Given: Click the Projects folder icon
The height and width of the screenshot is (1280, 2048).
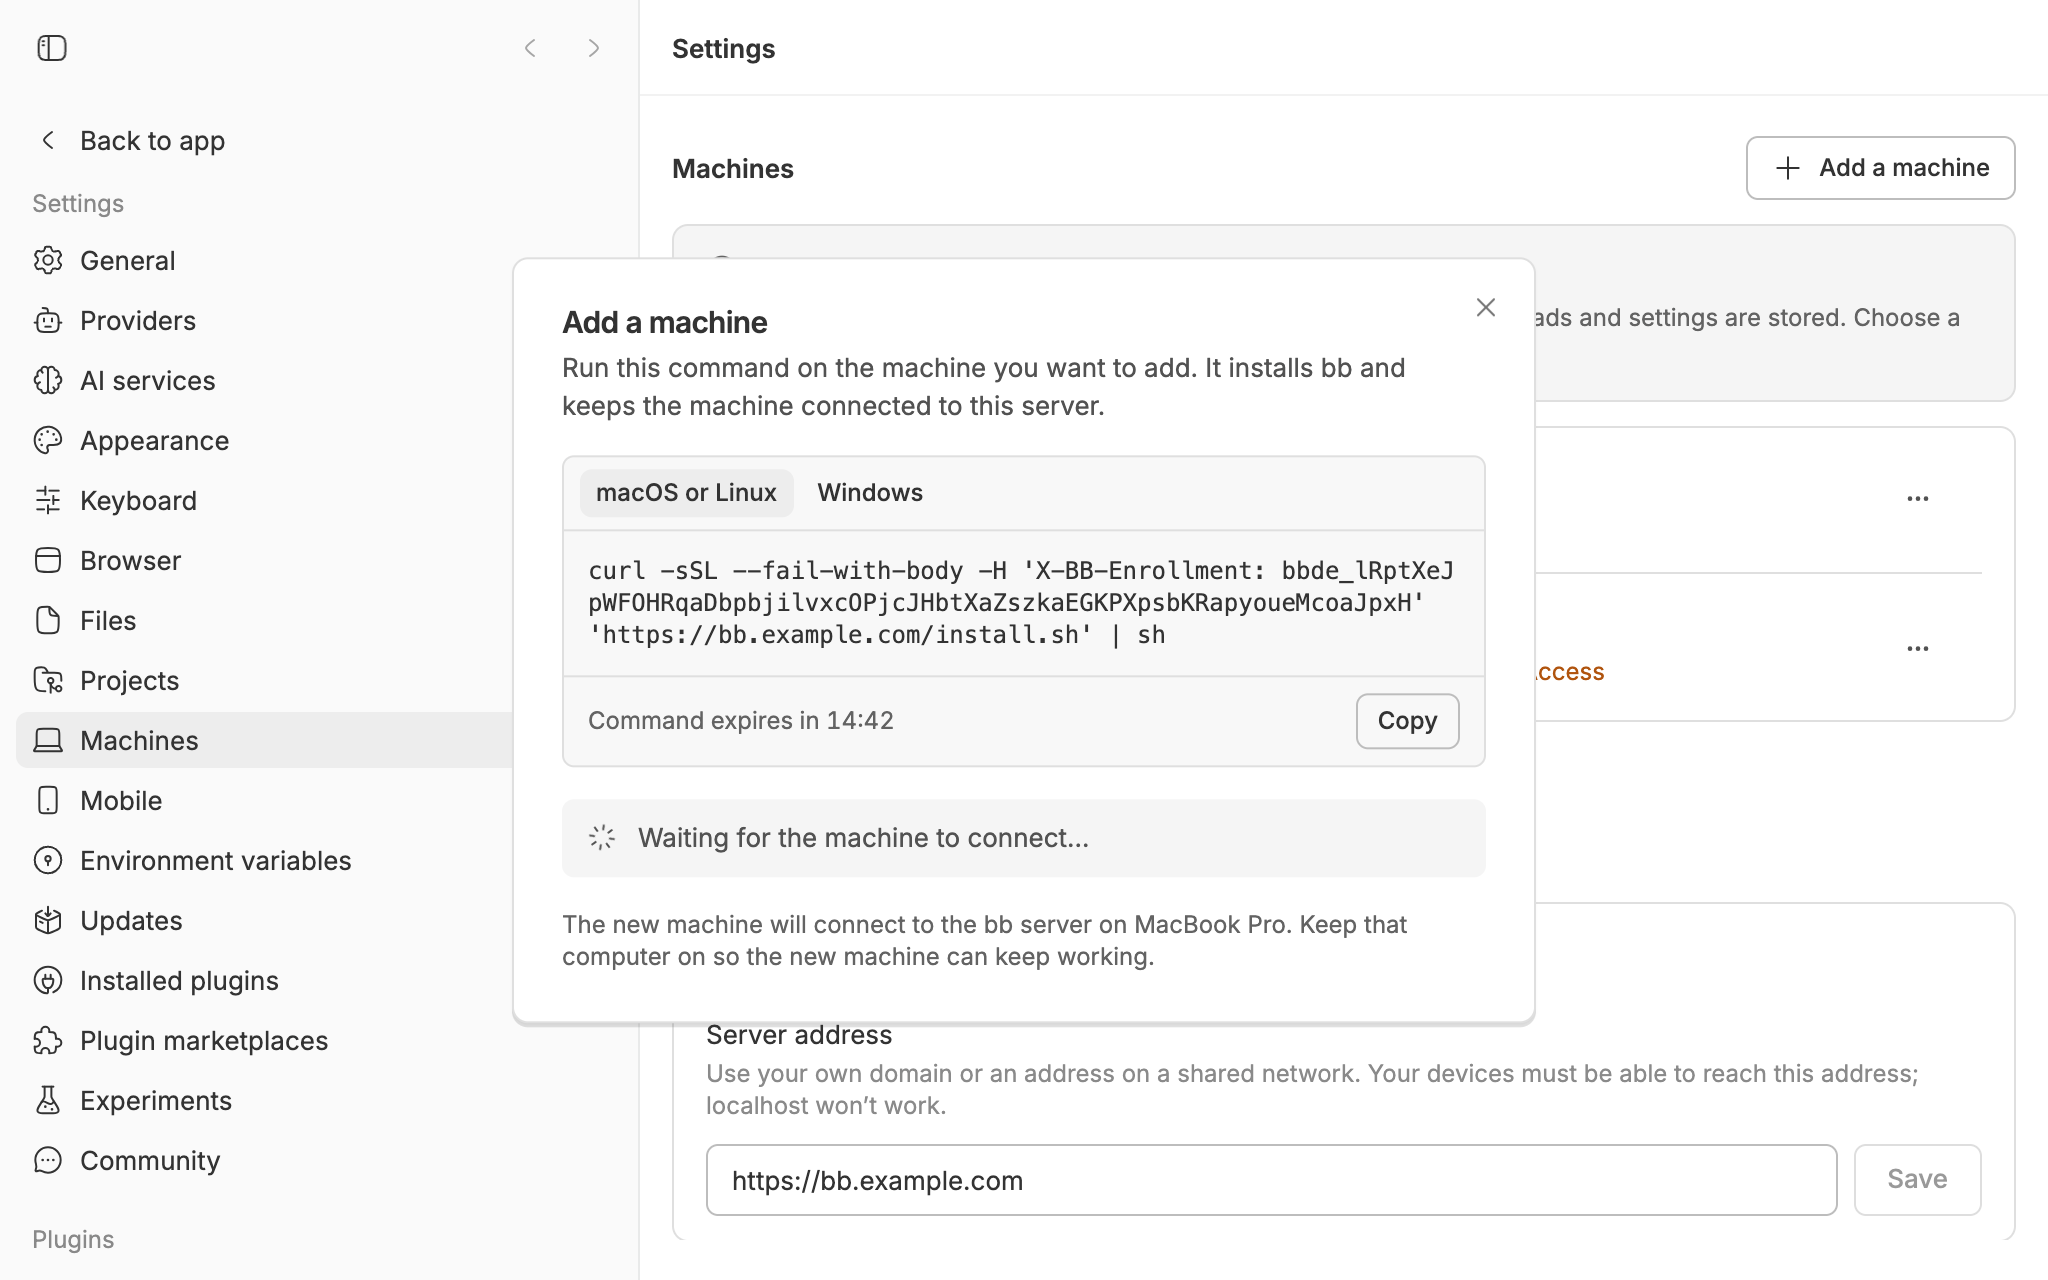Looking at the screenshot, I should [48, 680].
